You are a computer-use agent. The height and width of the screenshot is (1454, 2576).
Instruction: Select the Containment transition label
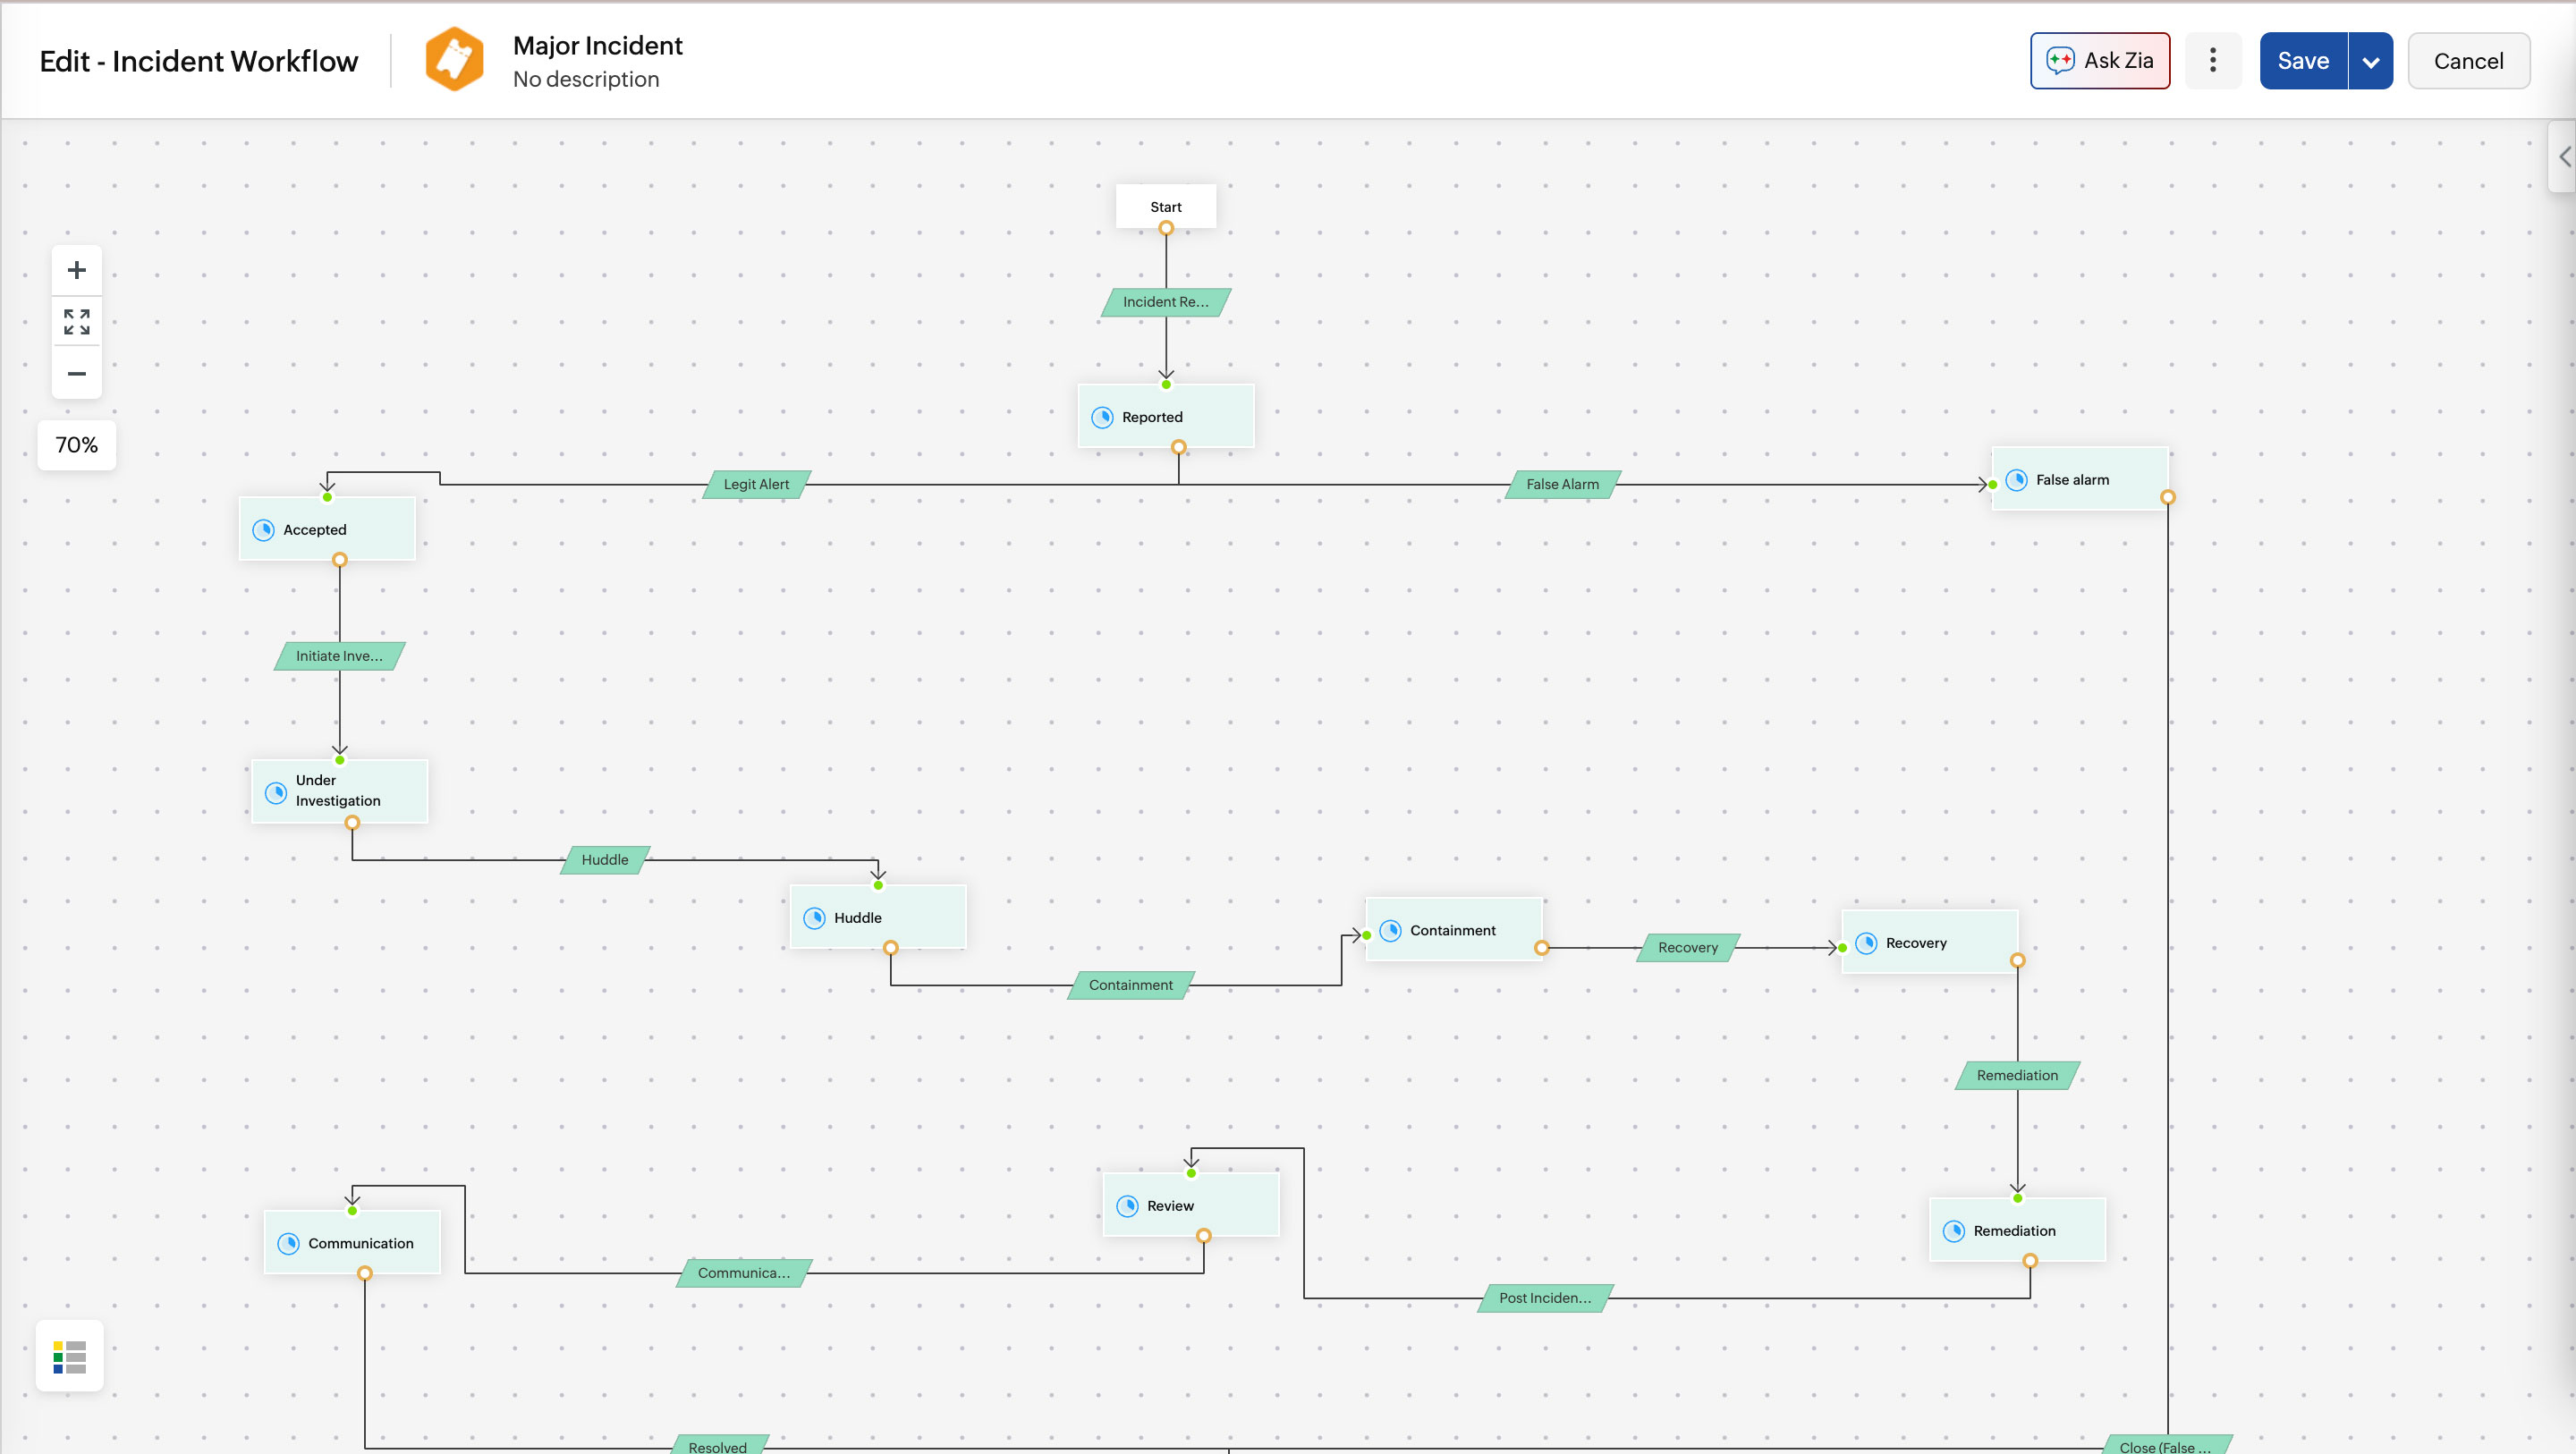click(x=1131, y=985)
